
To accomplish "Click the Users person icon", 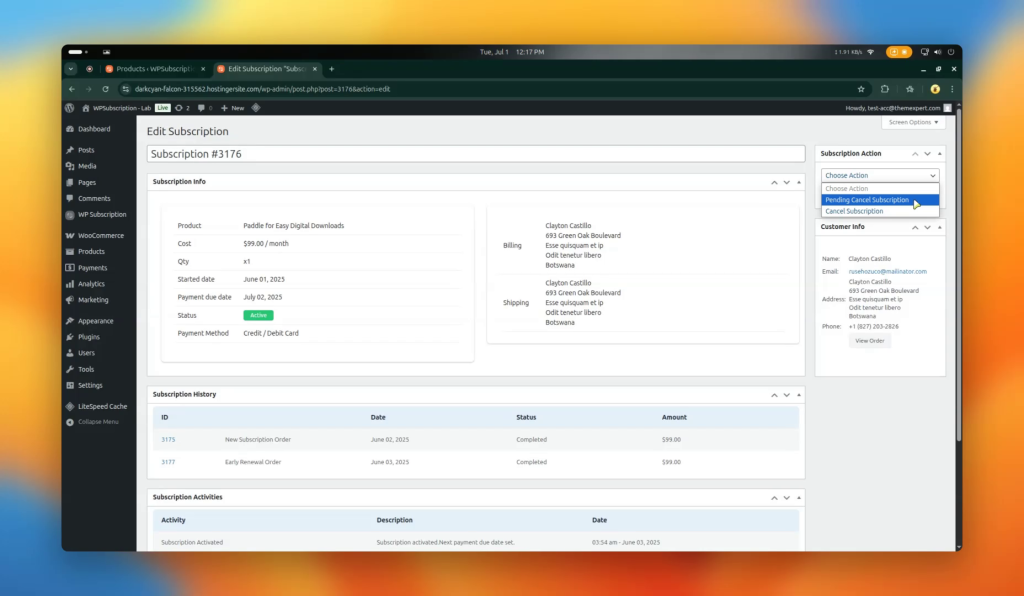I will (70, 353).
